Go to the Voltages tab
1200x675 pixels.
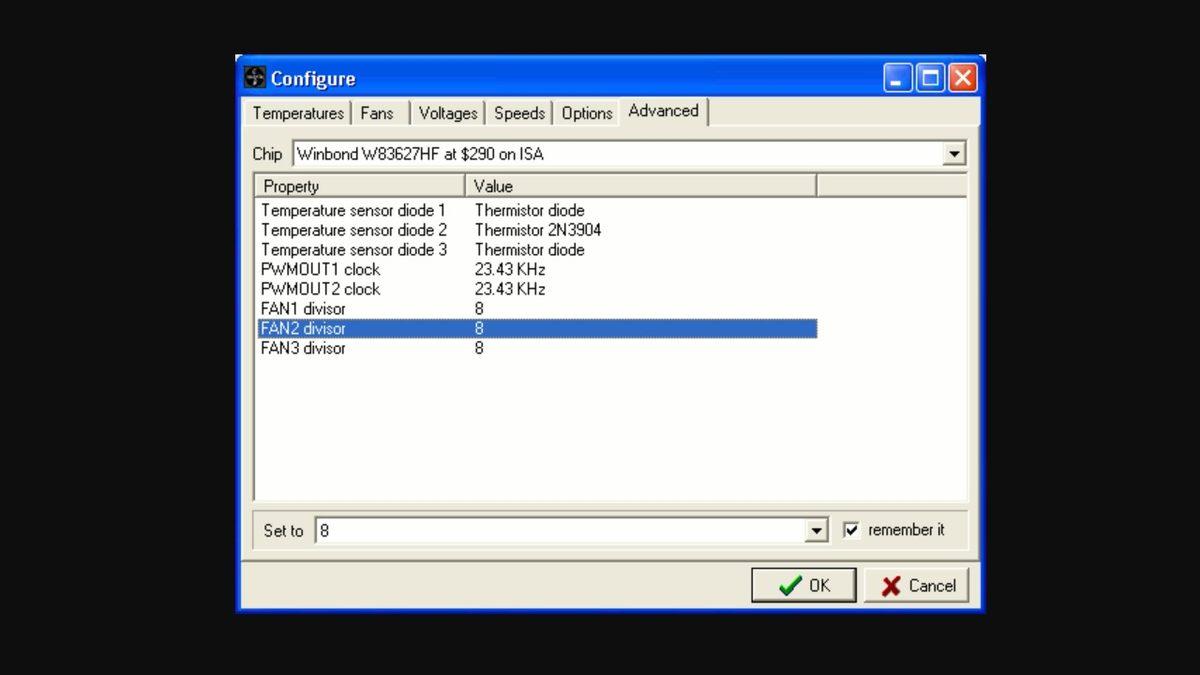tap(447, 113)
